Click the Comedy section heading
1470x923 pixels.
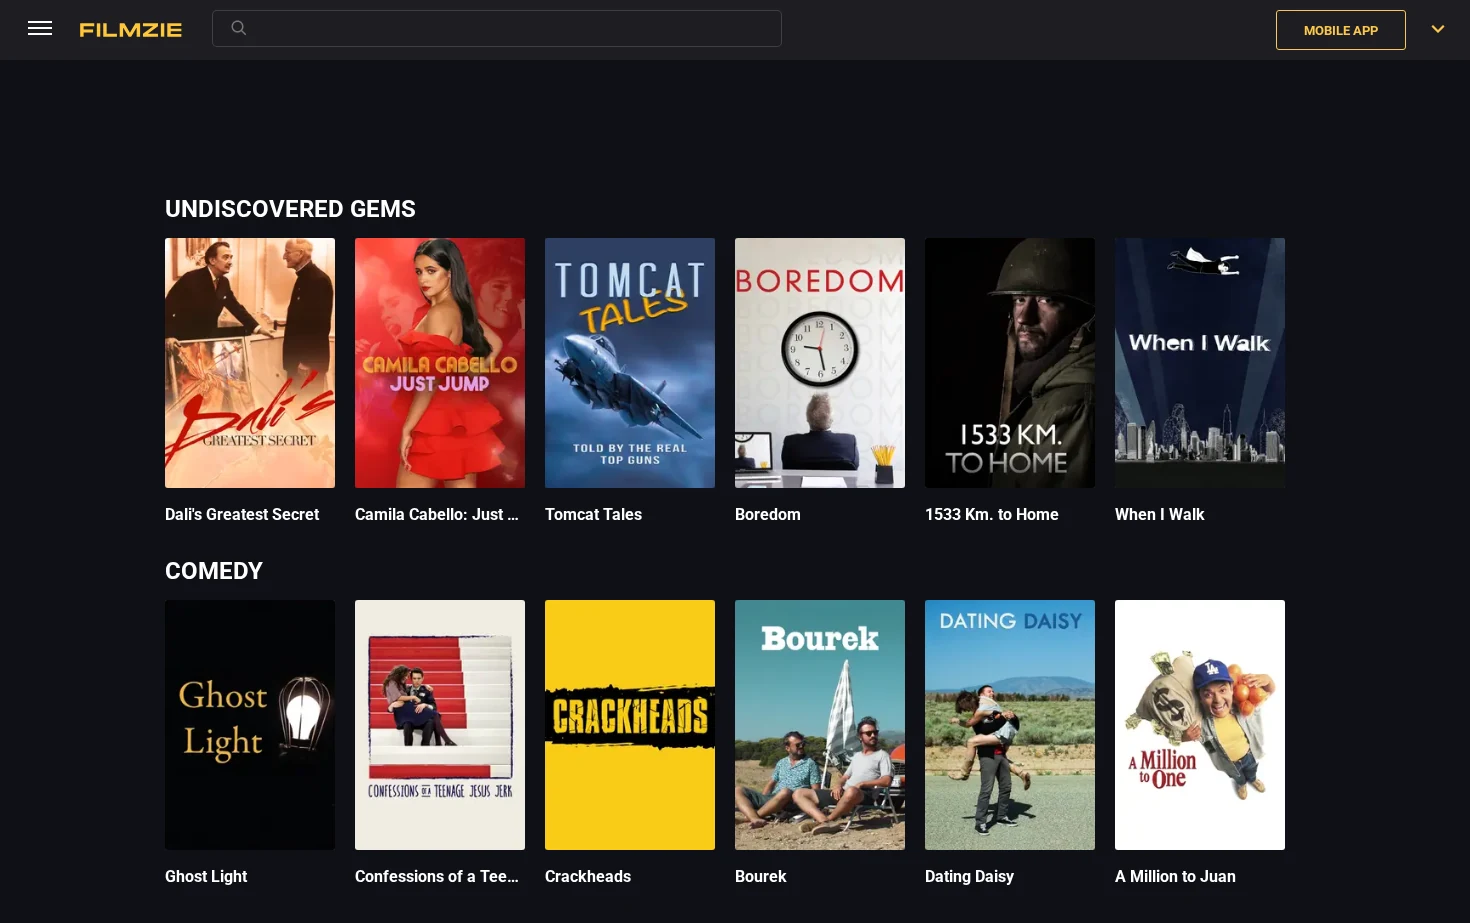point(214,571)
